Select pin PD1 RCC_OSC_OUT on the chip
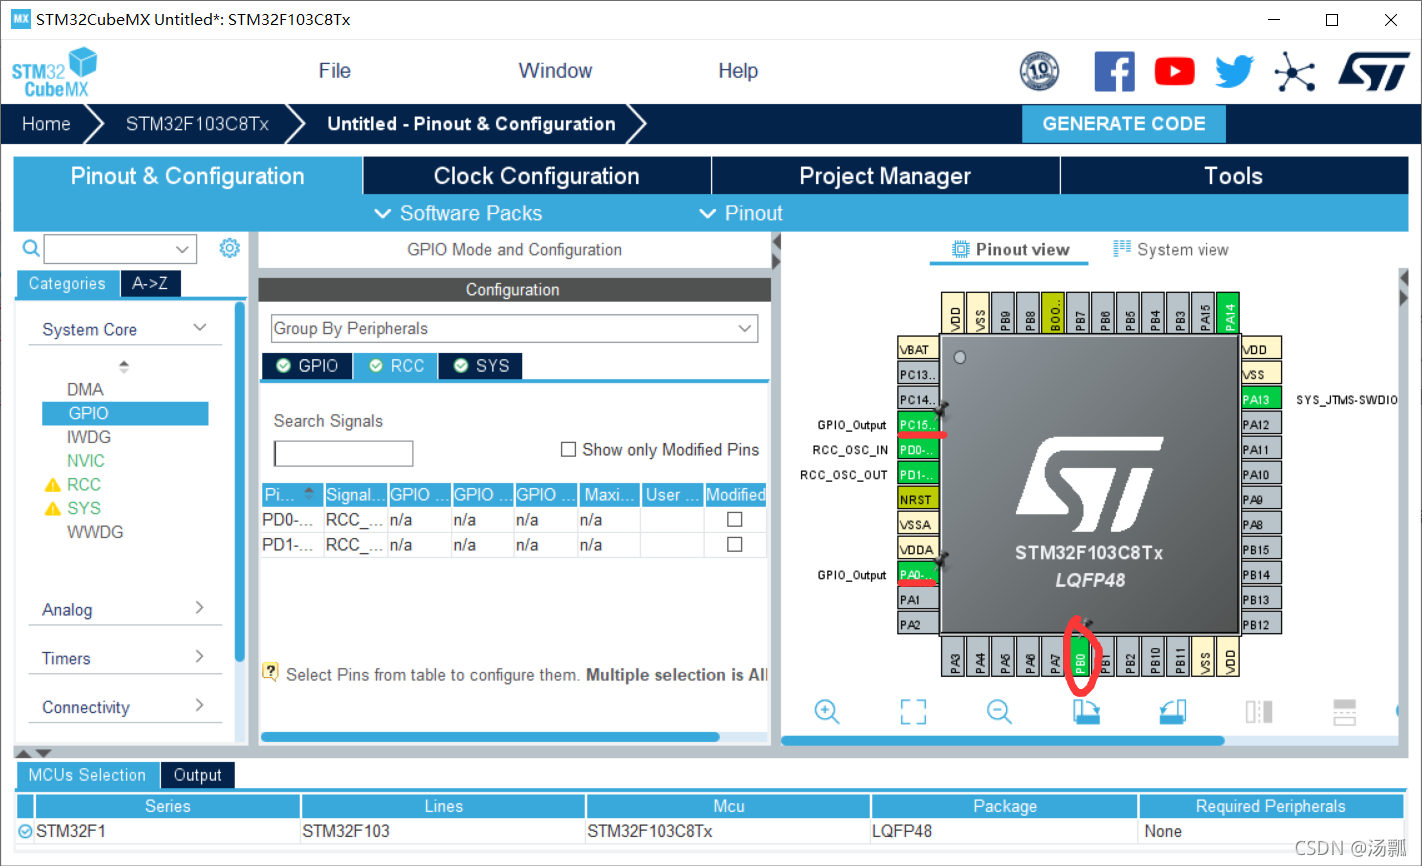Image resolution: width=1422 pixels, height=866 pixels. [x=918, y=475]
